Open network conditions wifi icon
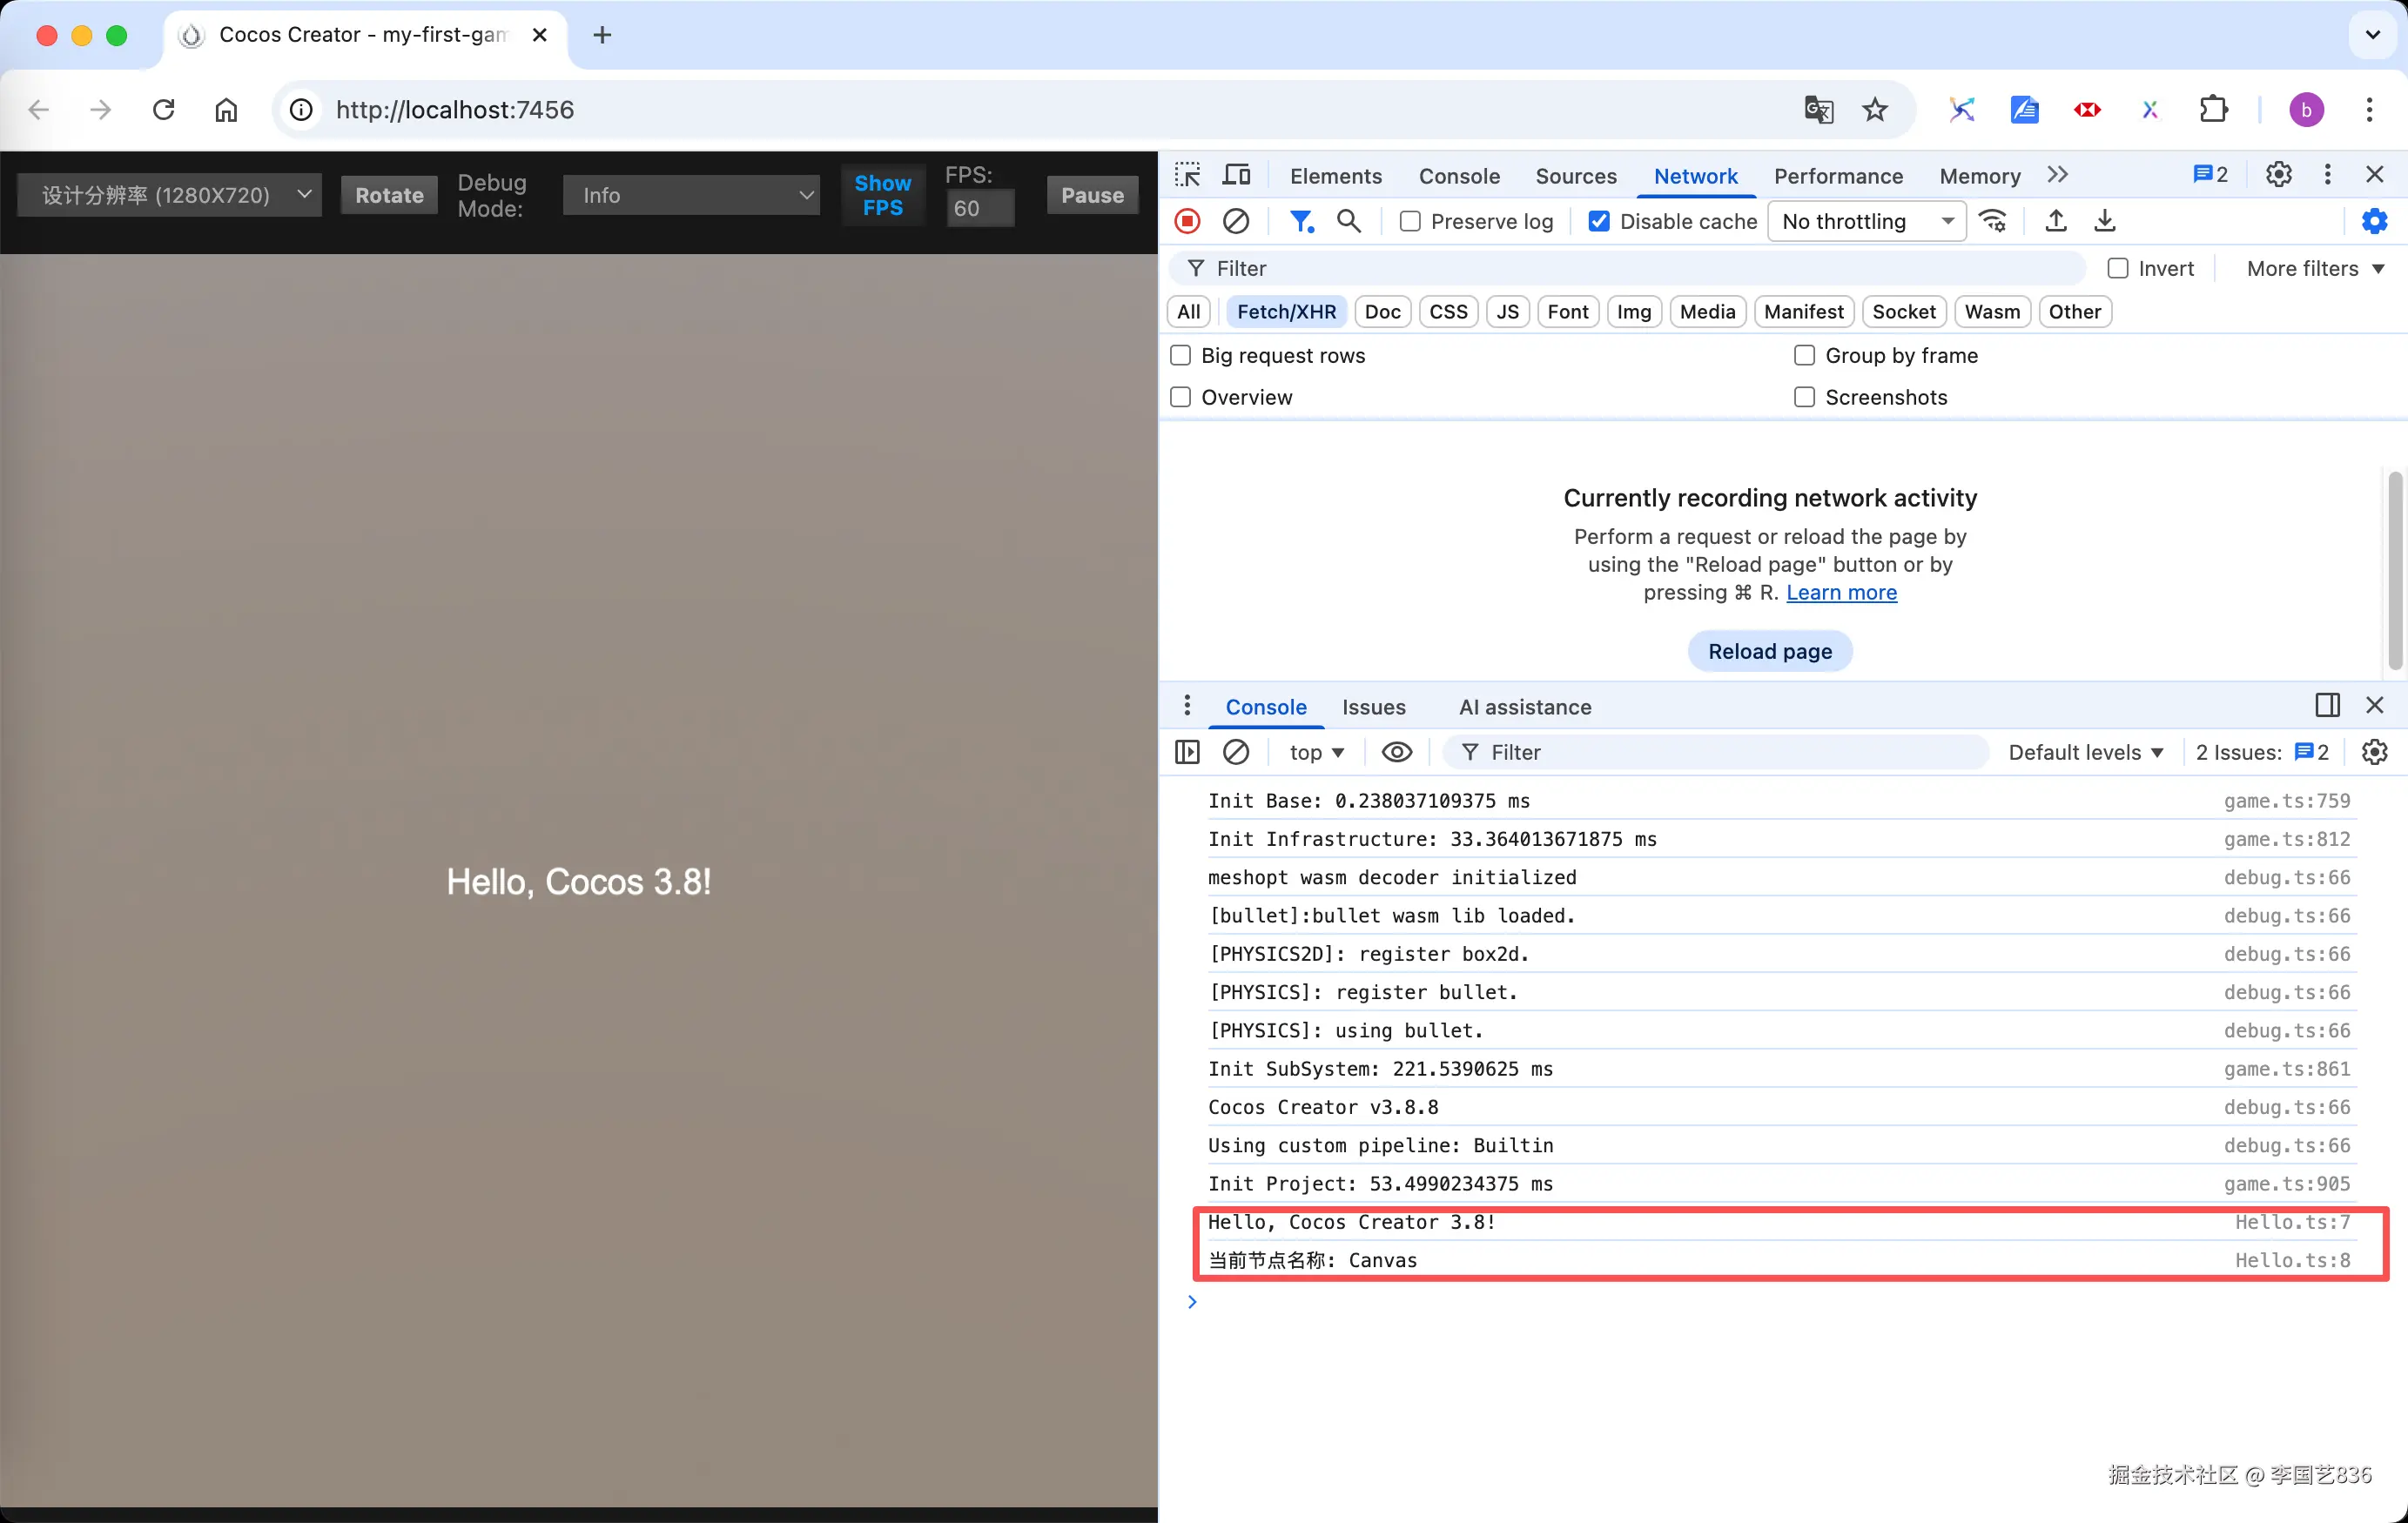The height and width of the screenshot is (1523, 2408). click(x=1993, y=221)
